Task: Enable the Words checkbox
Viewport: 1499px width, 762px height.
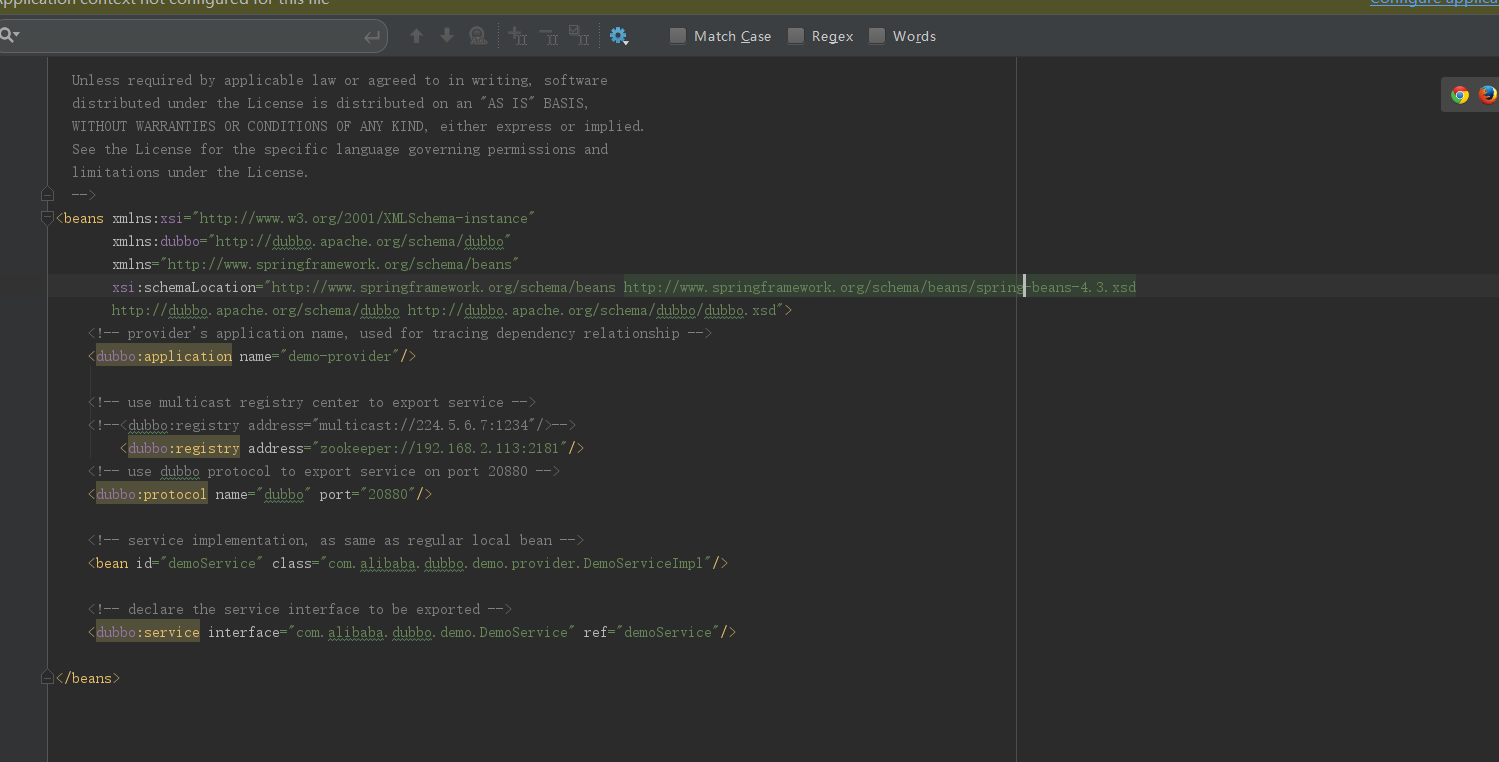Action: coord(877,36)
